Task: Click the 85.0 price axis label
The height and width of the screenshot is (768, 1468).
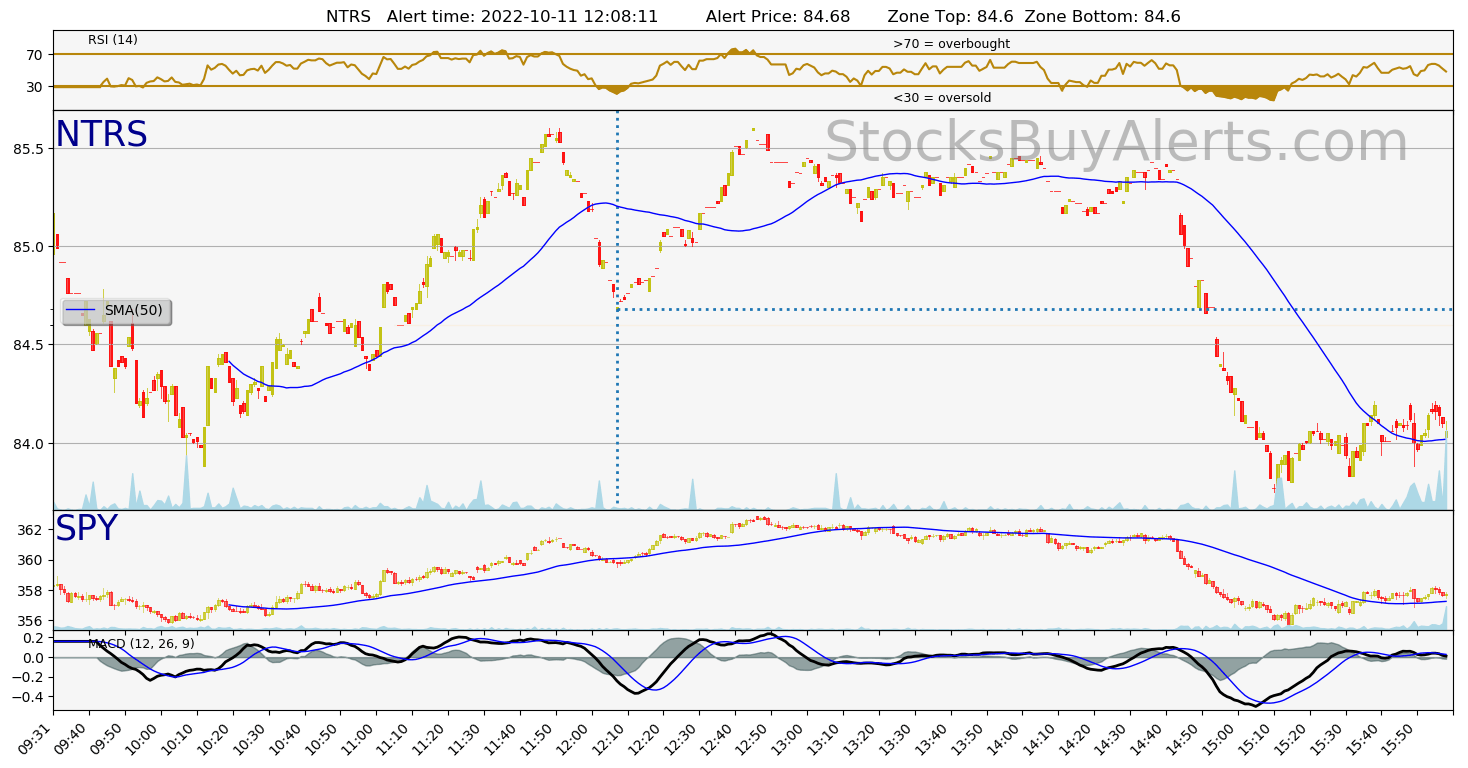Action: click(30, 247)
